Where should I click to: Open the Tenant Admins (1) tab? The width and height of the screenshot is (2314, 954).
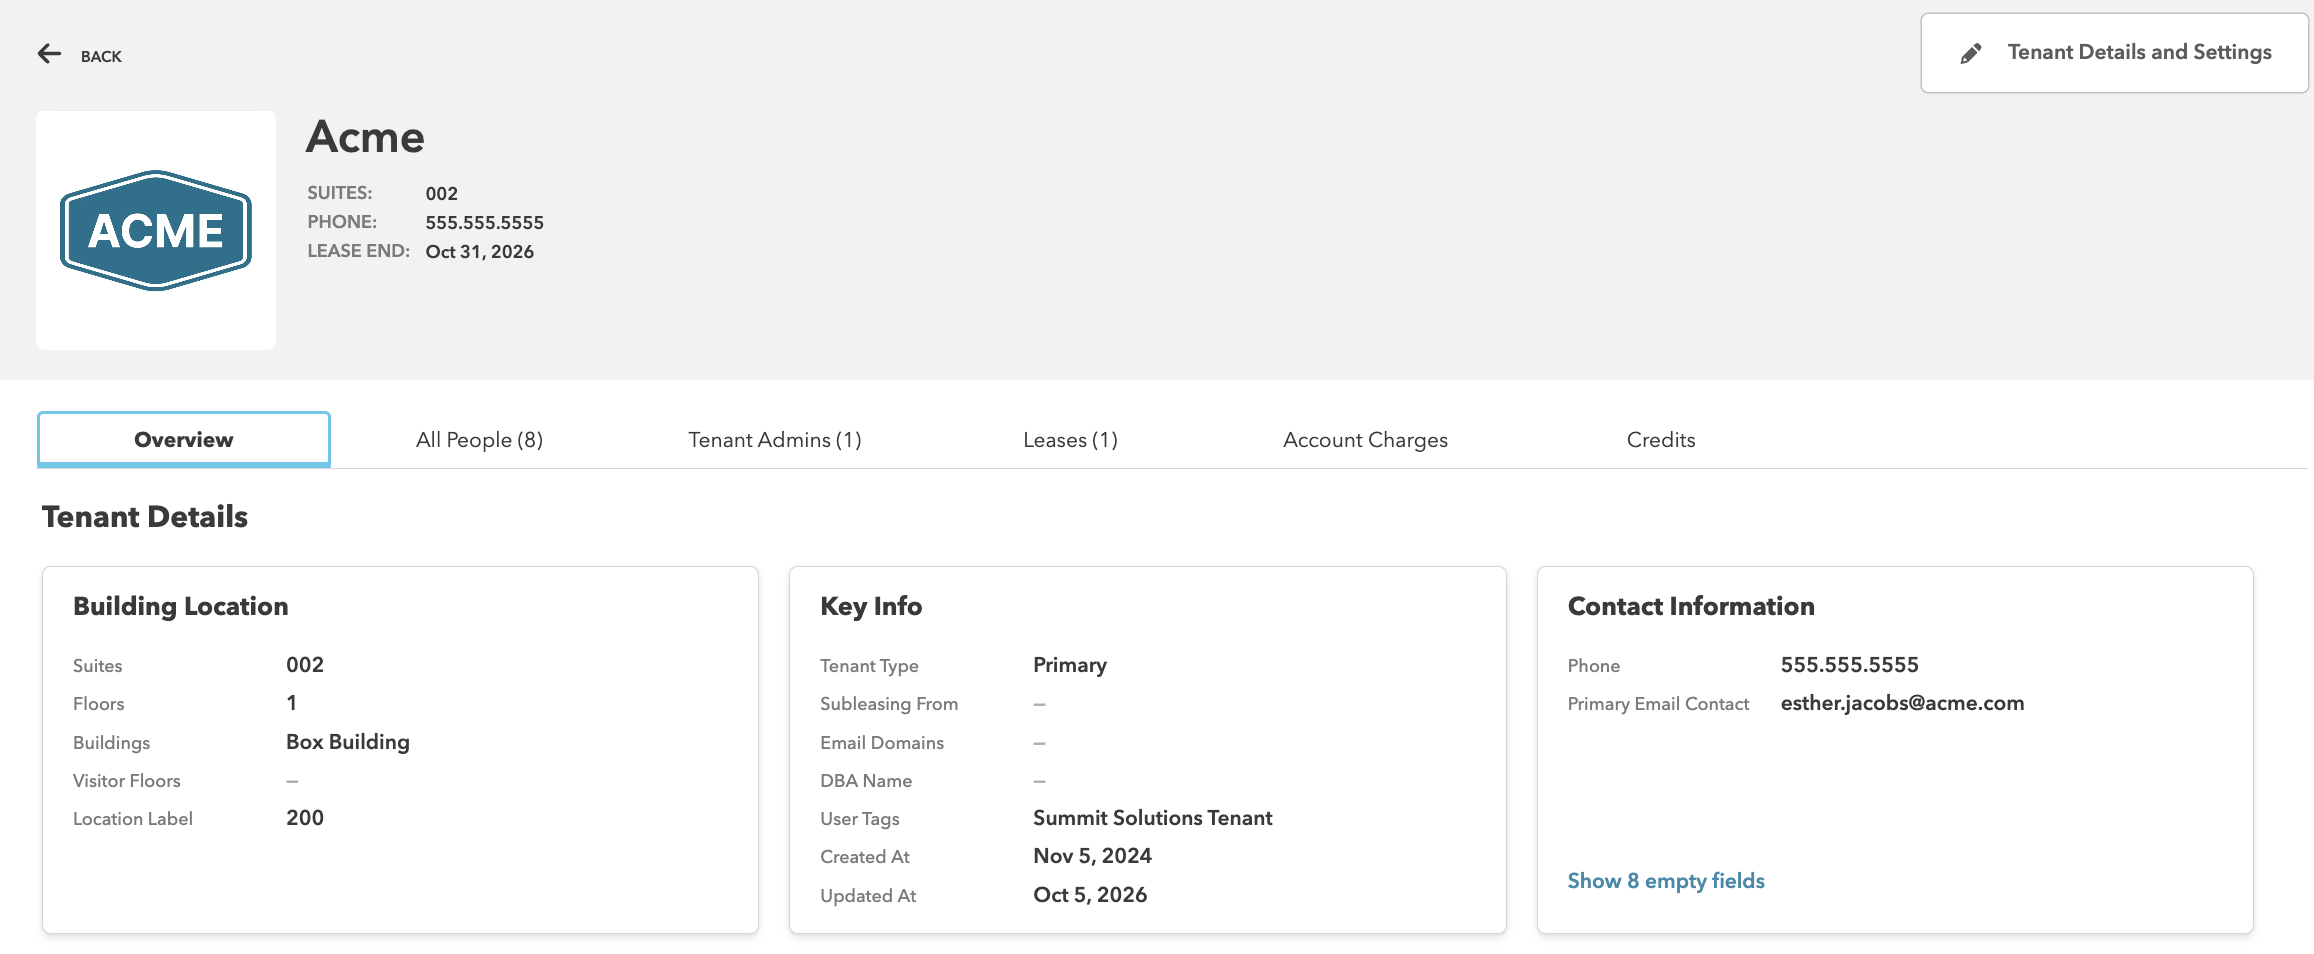point(775,440)
